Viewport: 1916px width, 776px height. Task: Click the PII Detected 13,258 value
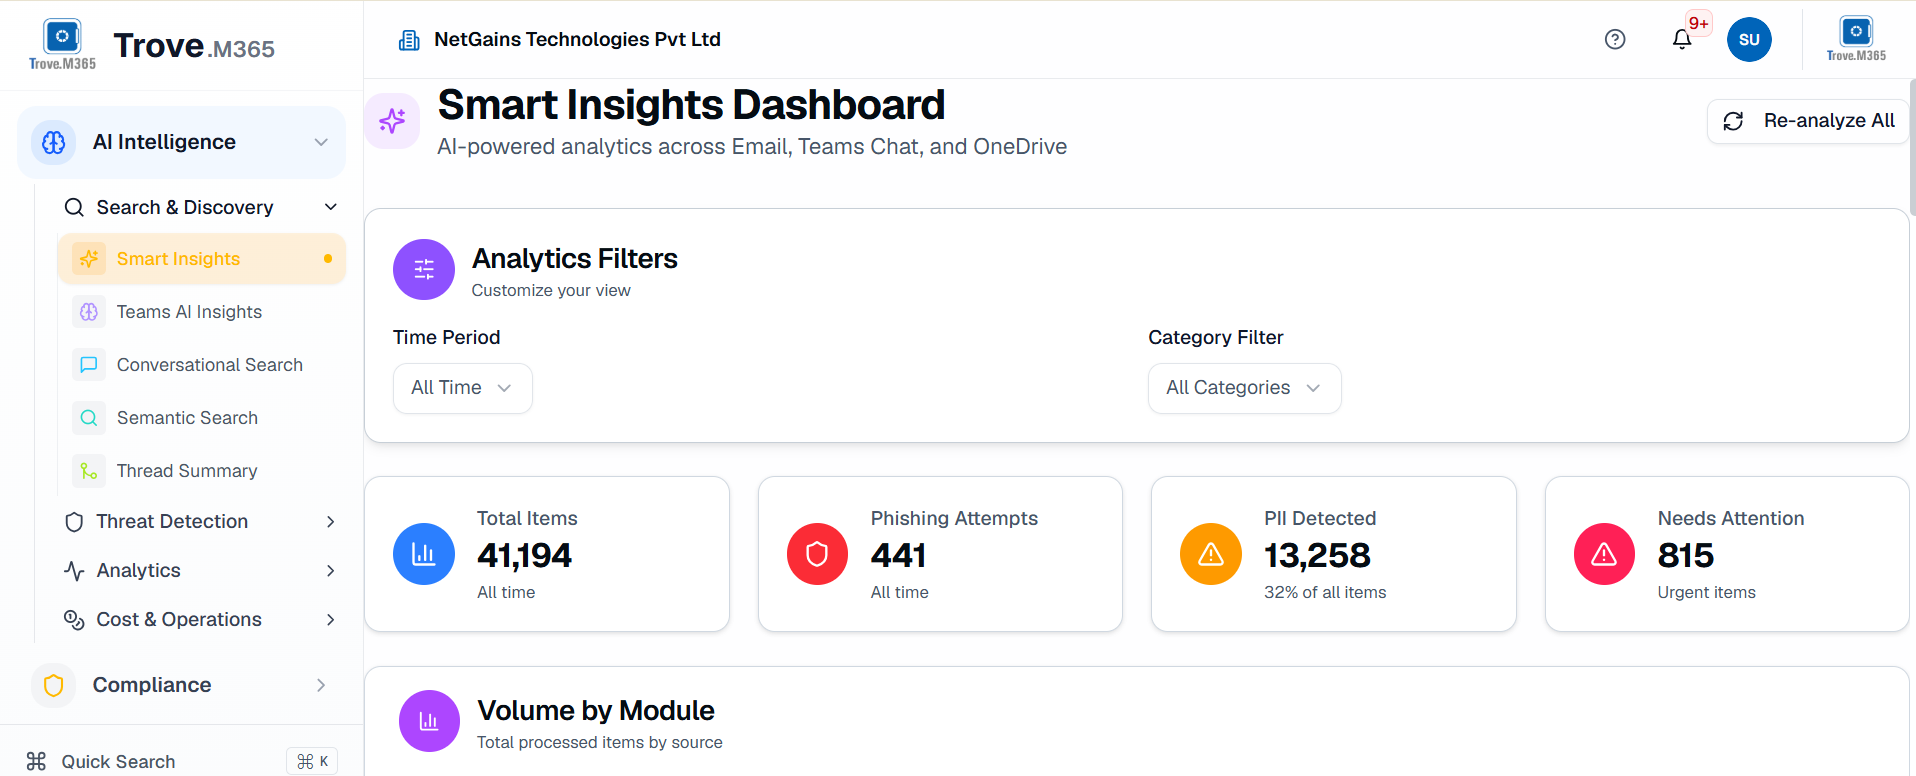(1317, 555)
